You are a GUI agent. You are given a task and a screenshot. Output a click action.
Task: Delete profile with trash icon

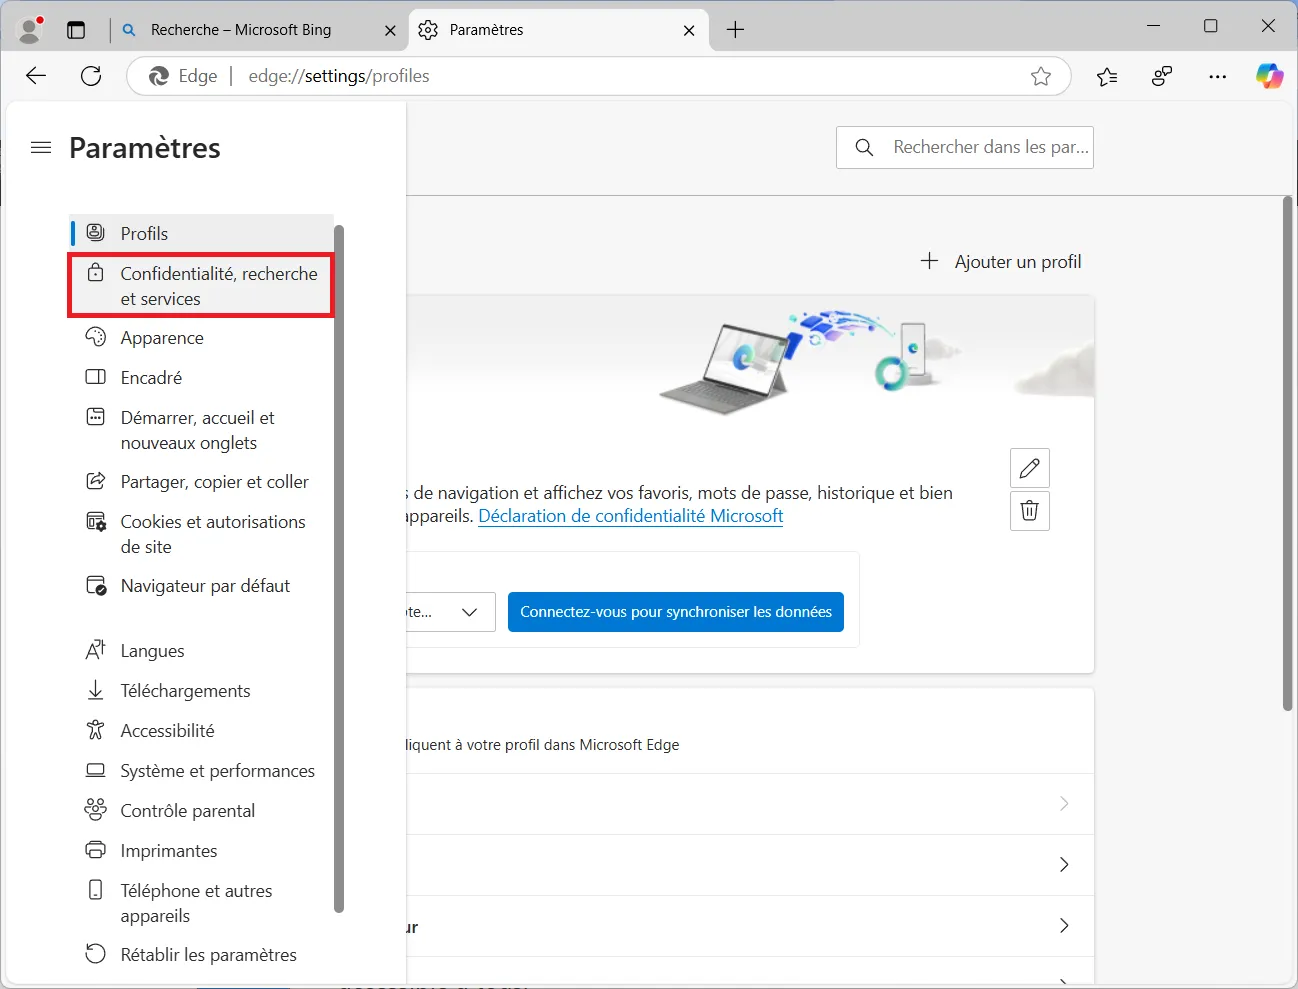pos(1030,511)
